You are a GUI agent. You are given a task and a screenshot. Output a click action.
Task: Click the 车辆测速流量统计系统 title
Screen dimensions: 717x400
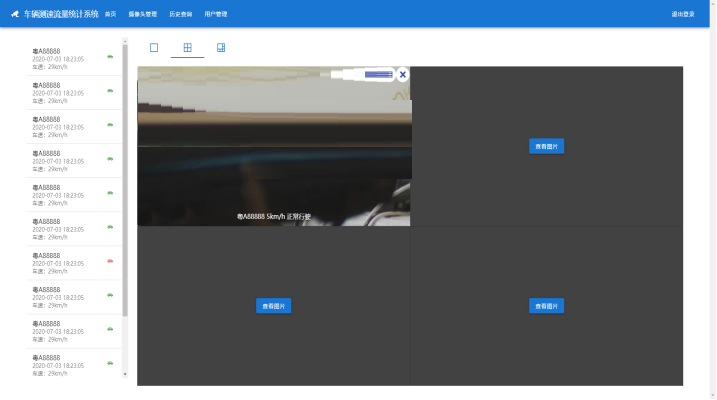61,14
